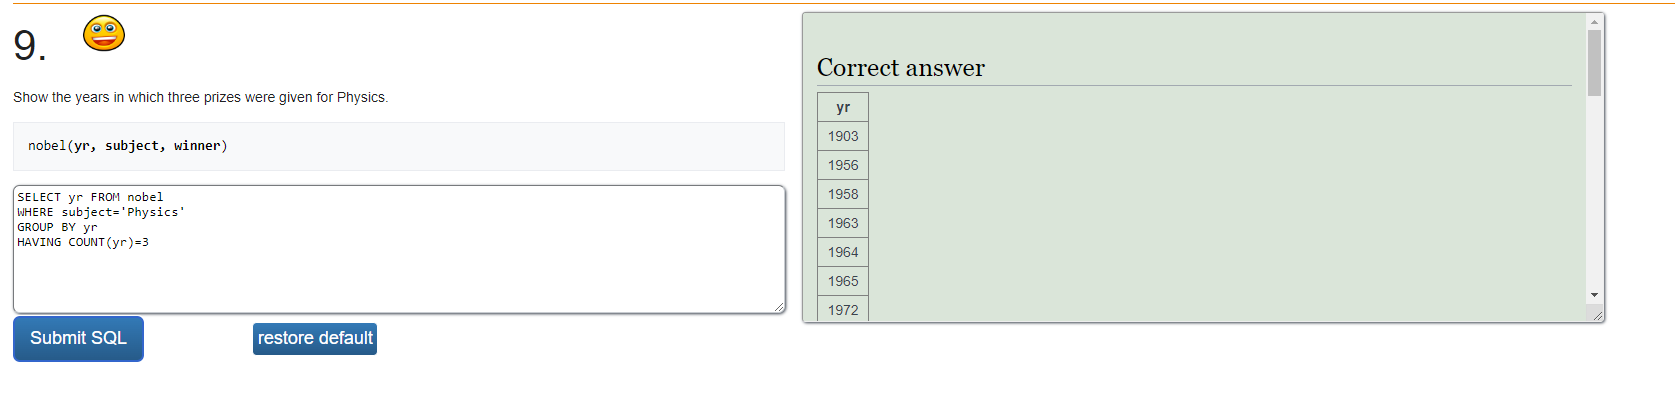This screenshot has height=417, width=1675.
Task: Click the scroll up arrow in the answer panel
Action: [1595, 21]
